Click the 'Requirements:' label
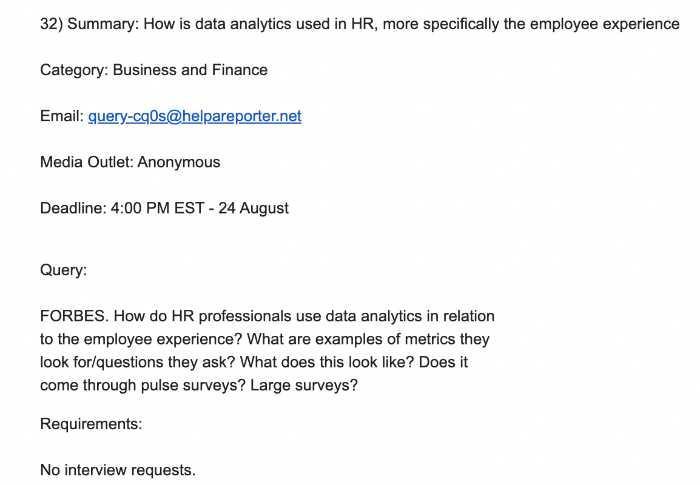700x485 pixels. (x=91, y=424)
